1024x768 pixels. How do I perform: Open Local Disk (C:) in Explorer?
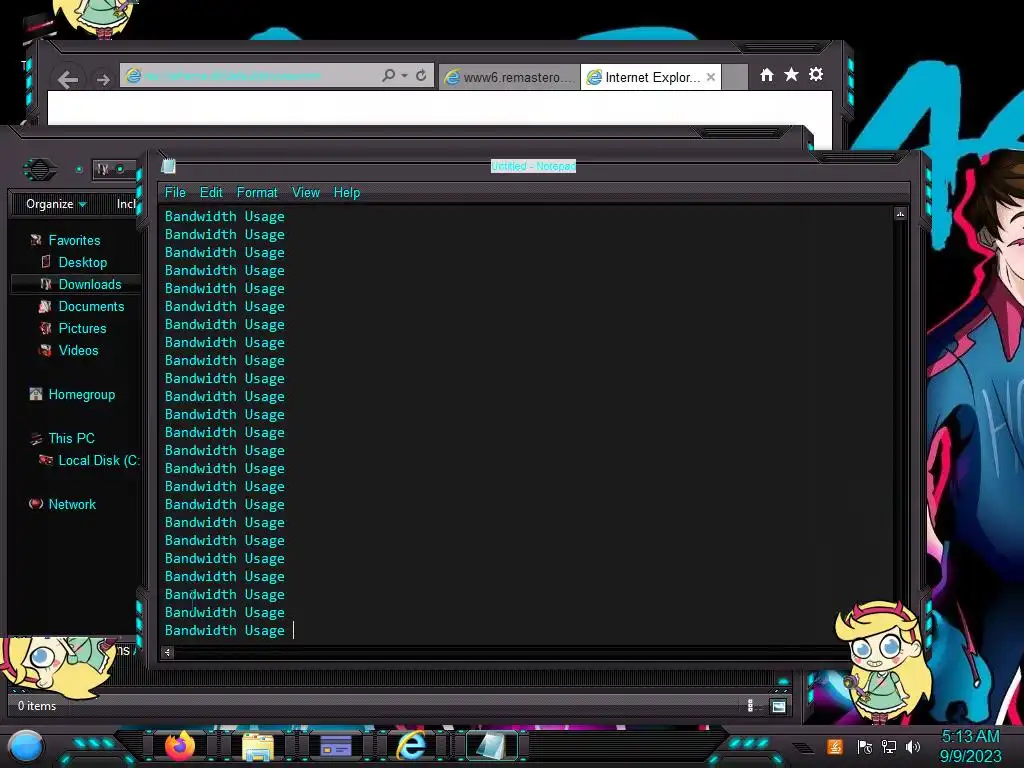99,460
